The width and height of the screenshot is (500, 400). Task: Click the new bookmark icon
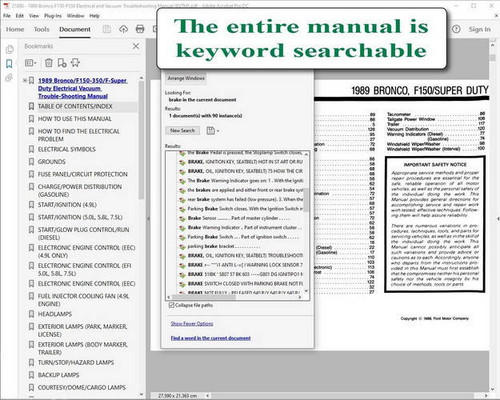pos(62,63)
